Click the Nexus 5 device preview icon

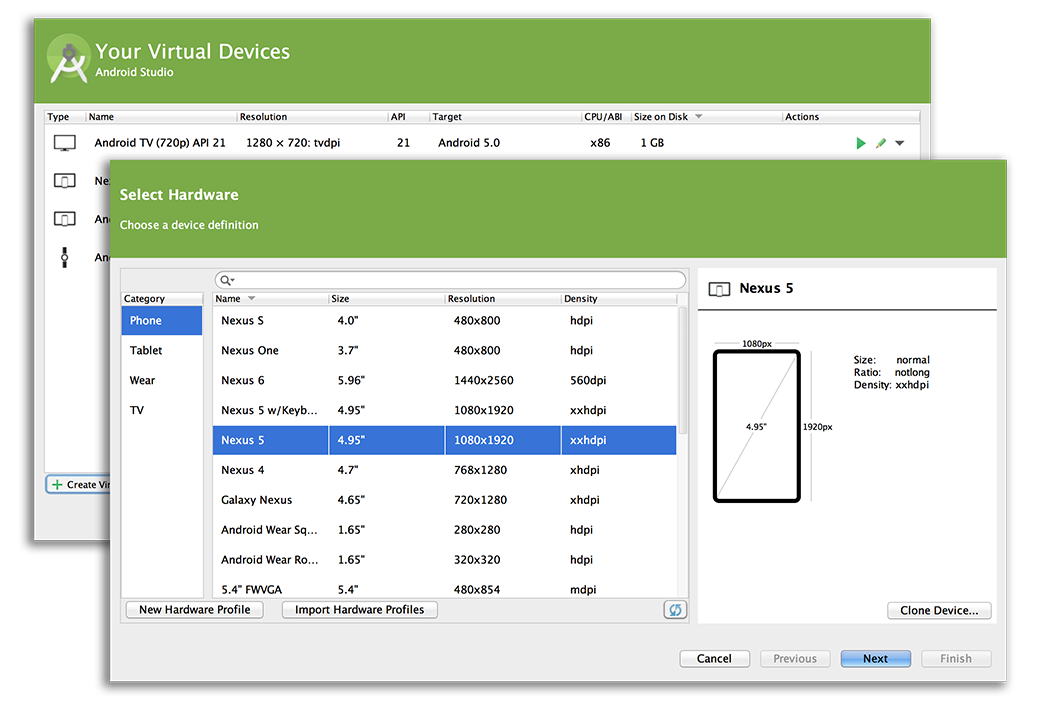click(x=719, y=289)
